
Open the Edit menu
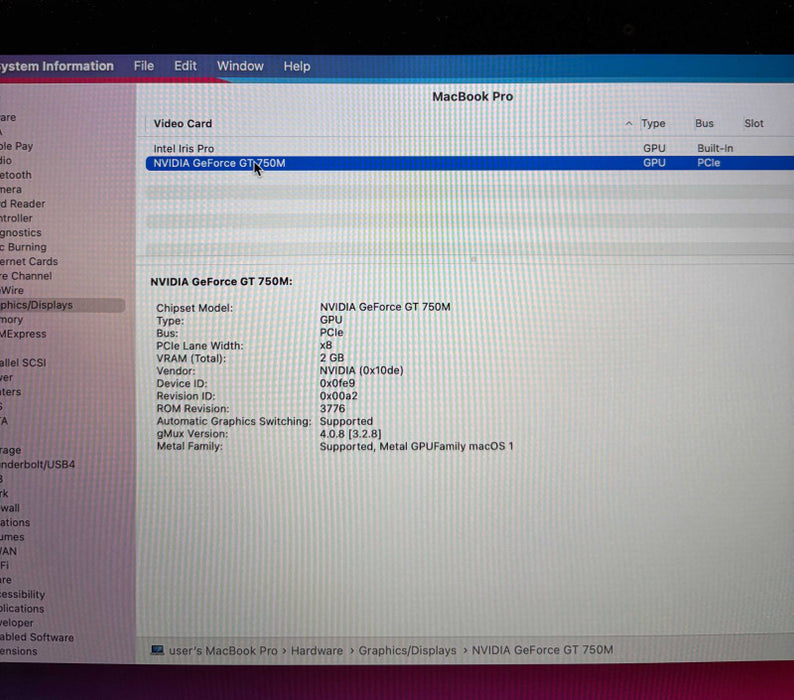pos(185,66)
